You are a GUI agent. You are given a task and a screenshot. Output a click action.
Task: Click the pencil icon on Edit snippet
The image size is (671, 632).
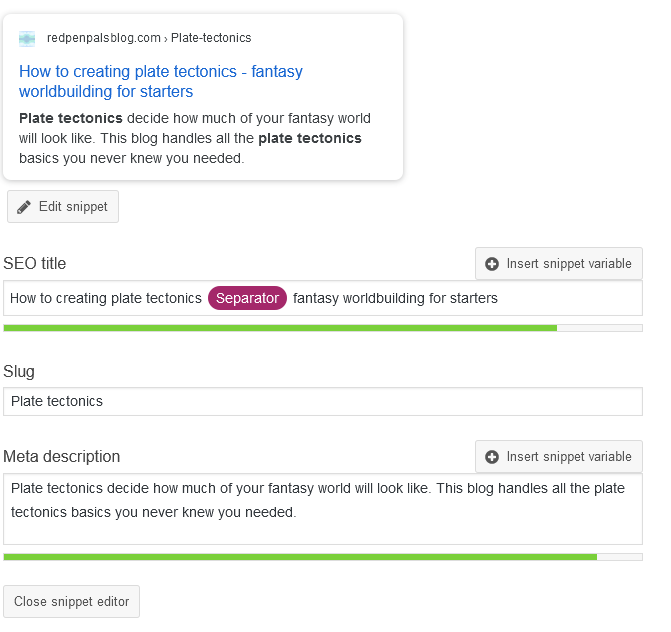click(x=24, y=207)
